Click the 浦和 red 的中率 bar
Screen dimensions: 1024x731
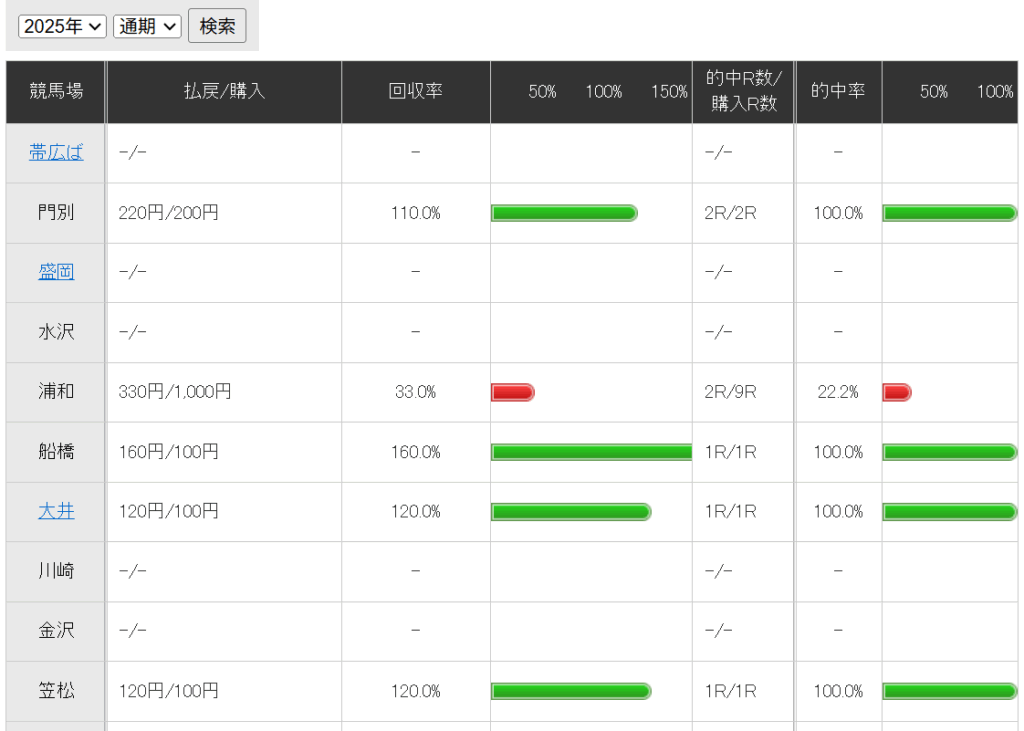(x=896, y=392)
